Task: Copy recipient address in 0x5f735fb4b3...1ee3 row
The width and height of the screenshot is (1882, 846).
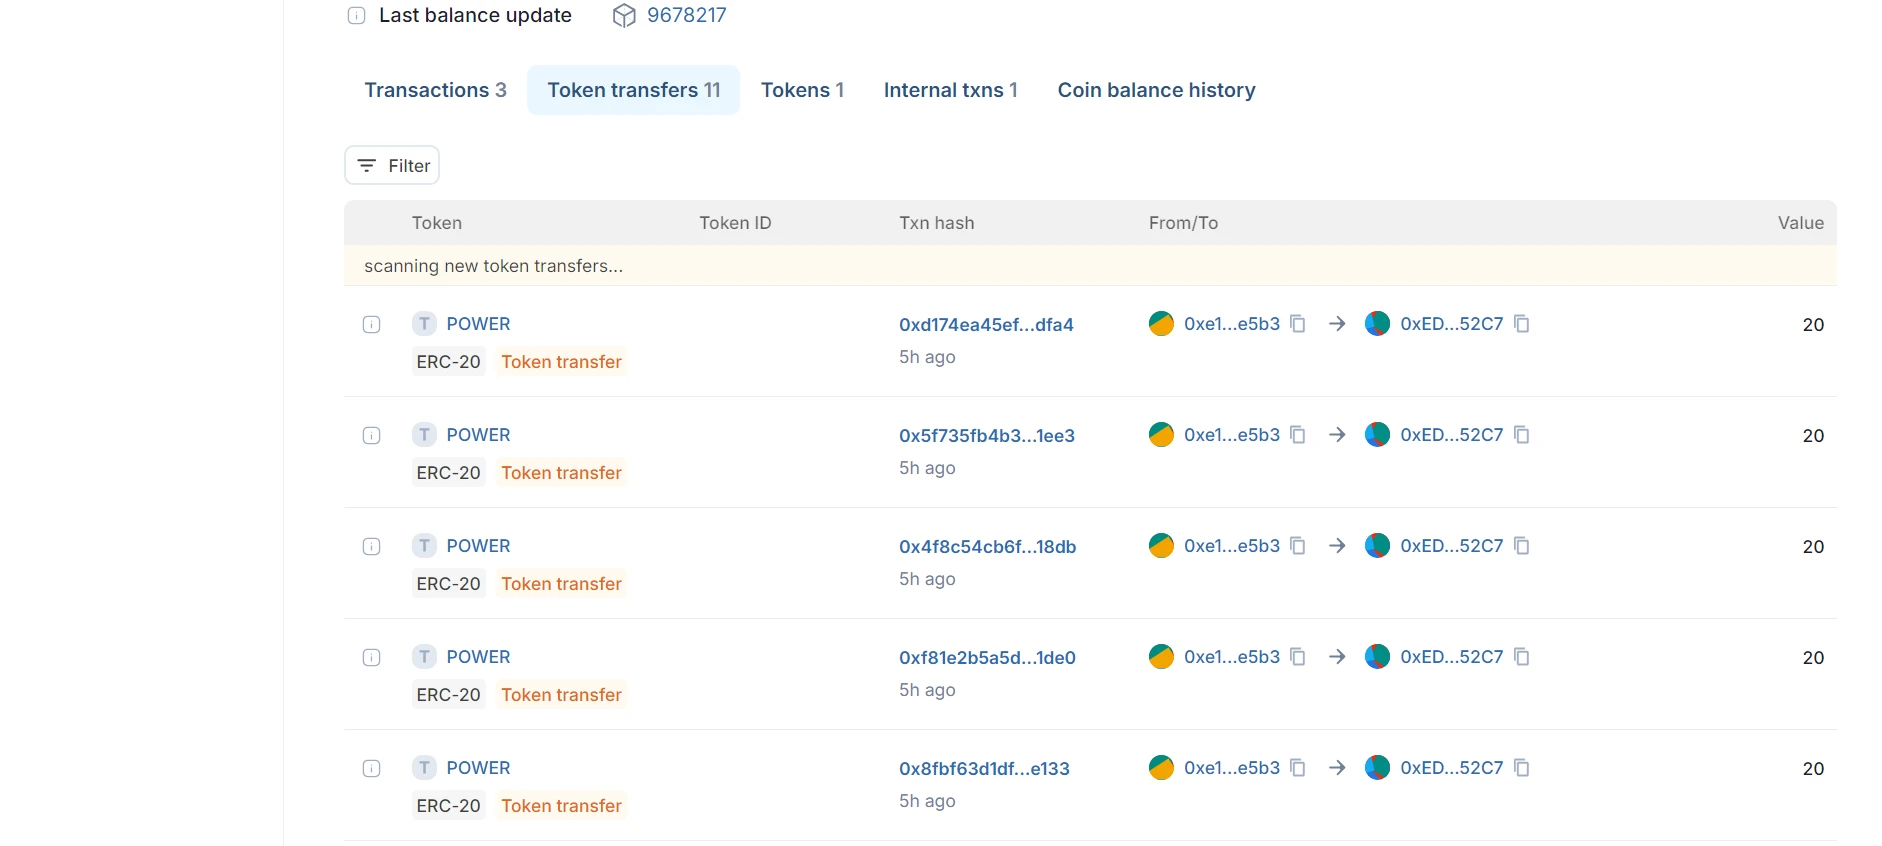Action: coord(1522,435)
